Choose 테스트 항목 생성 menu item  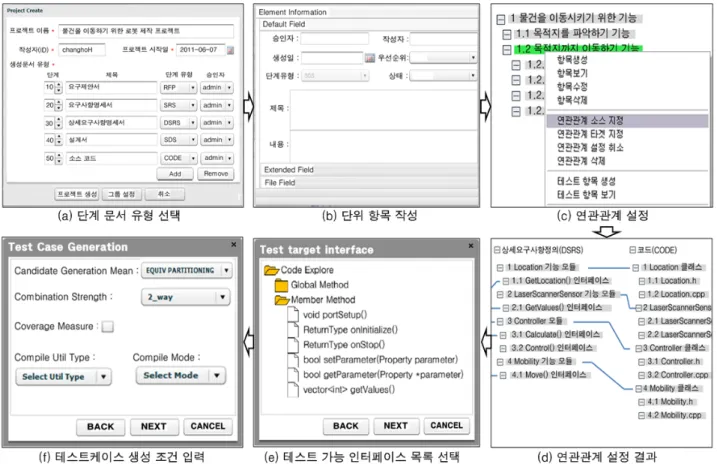pyautogui.click(x=586, y=181)
